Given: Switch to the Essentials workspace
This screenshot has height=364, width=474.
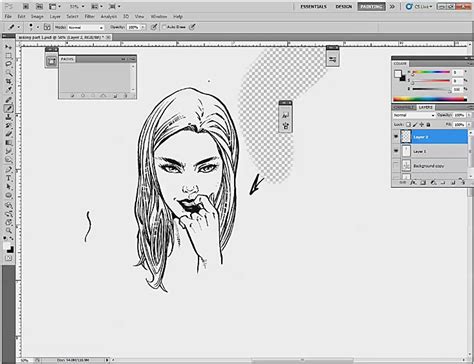Looking at the screenshot, I should pos(313,6).
